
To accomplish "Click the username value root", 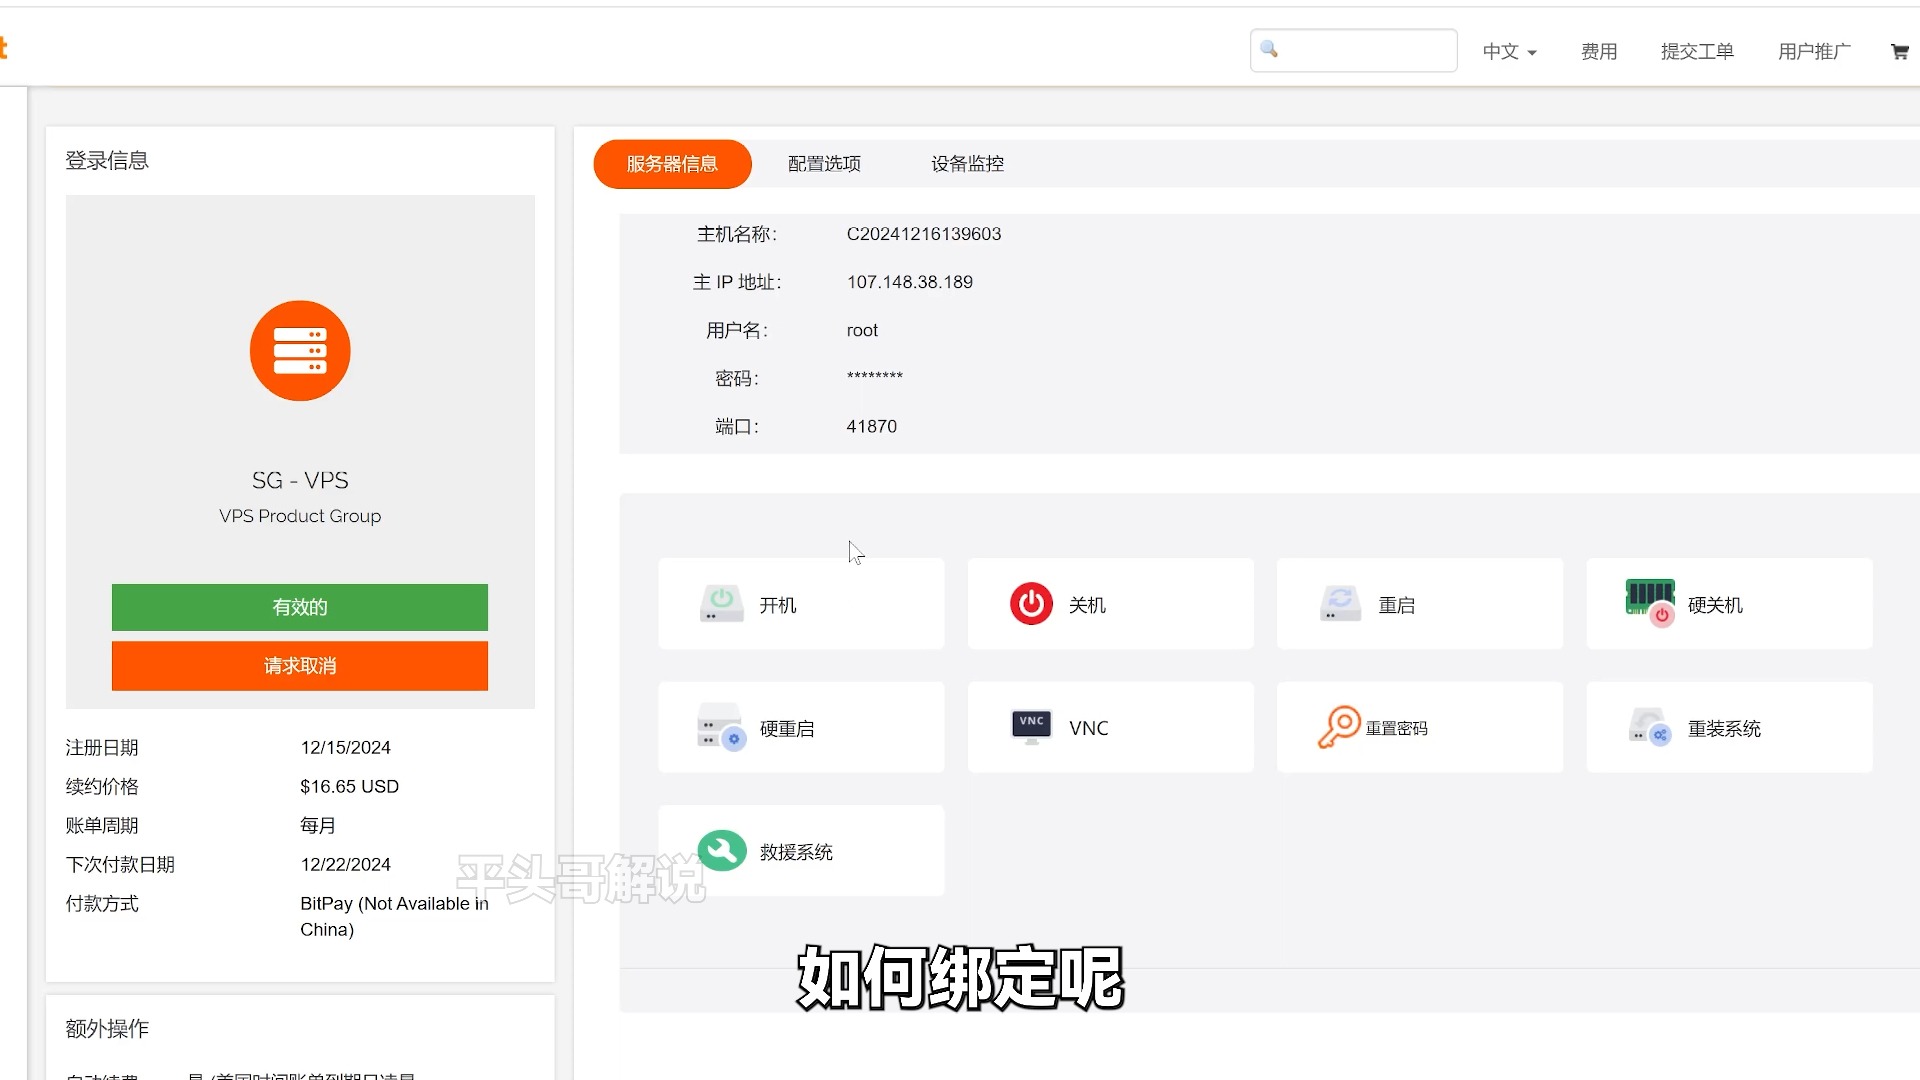I will [x=862, y=330].
